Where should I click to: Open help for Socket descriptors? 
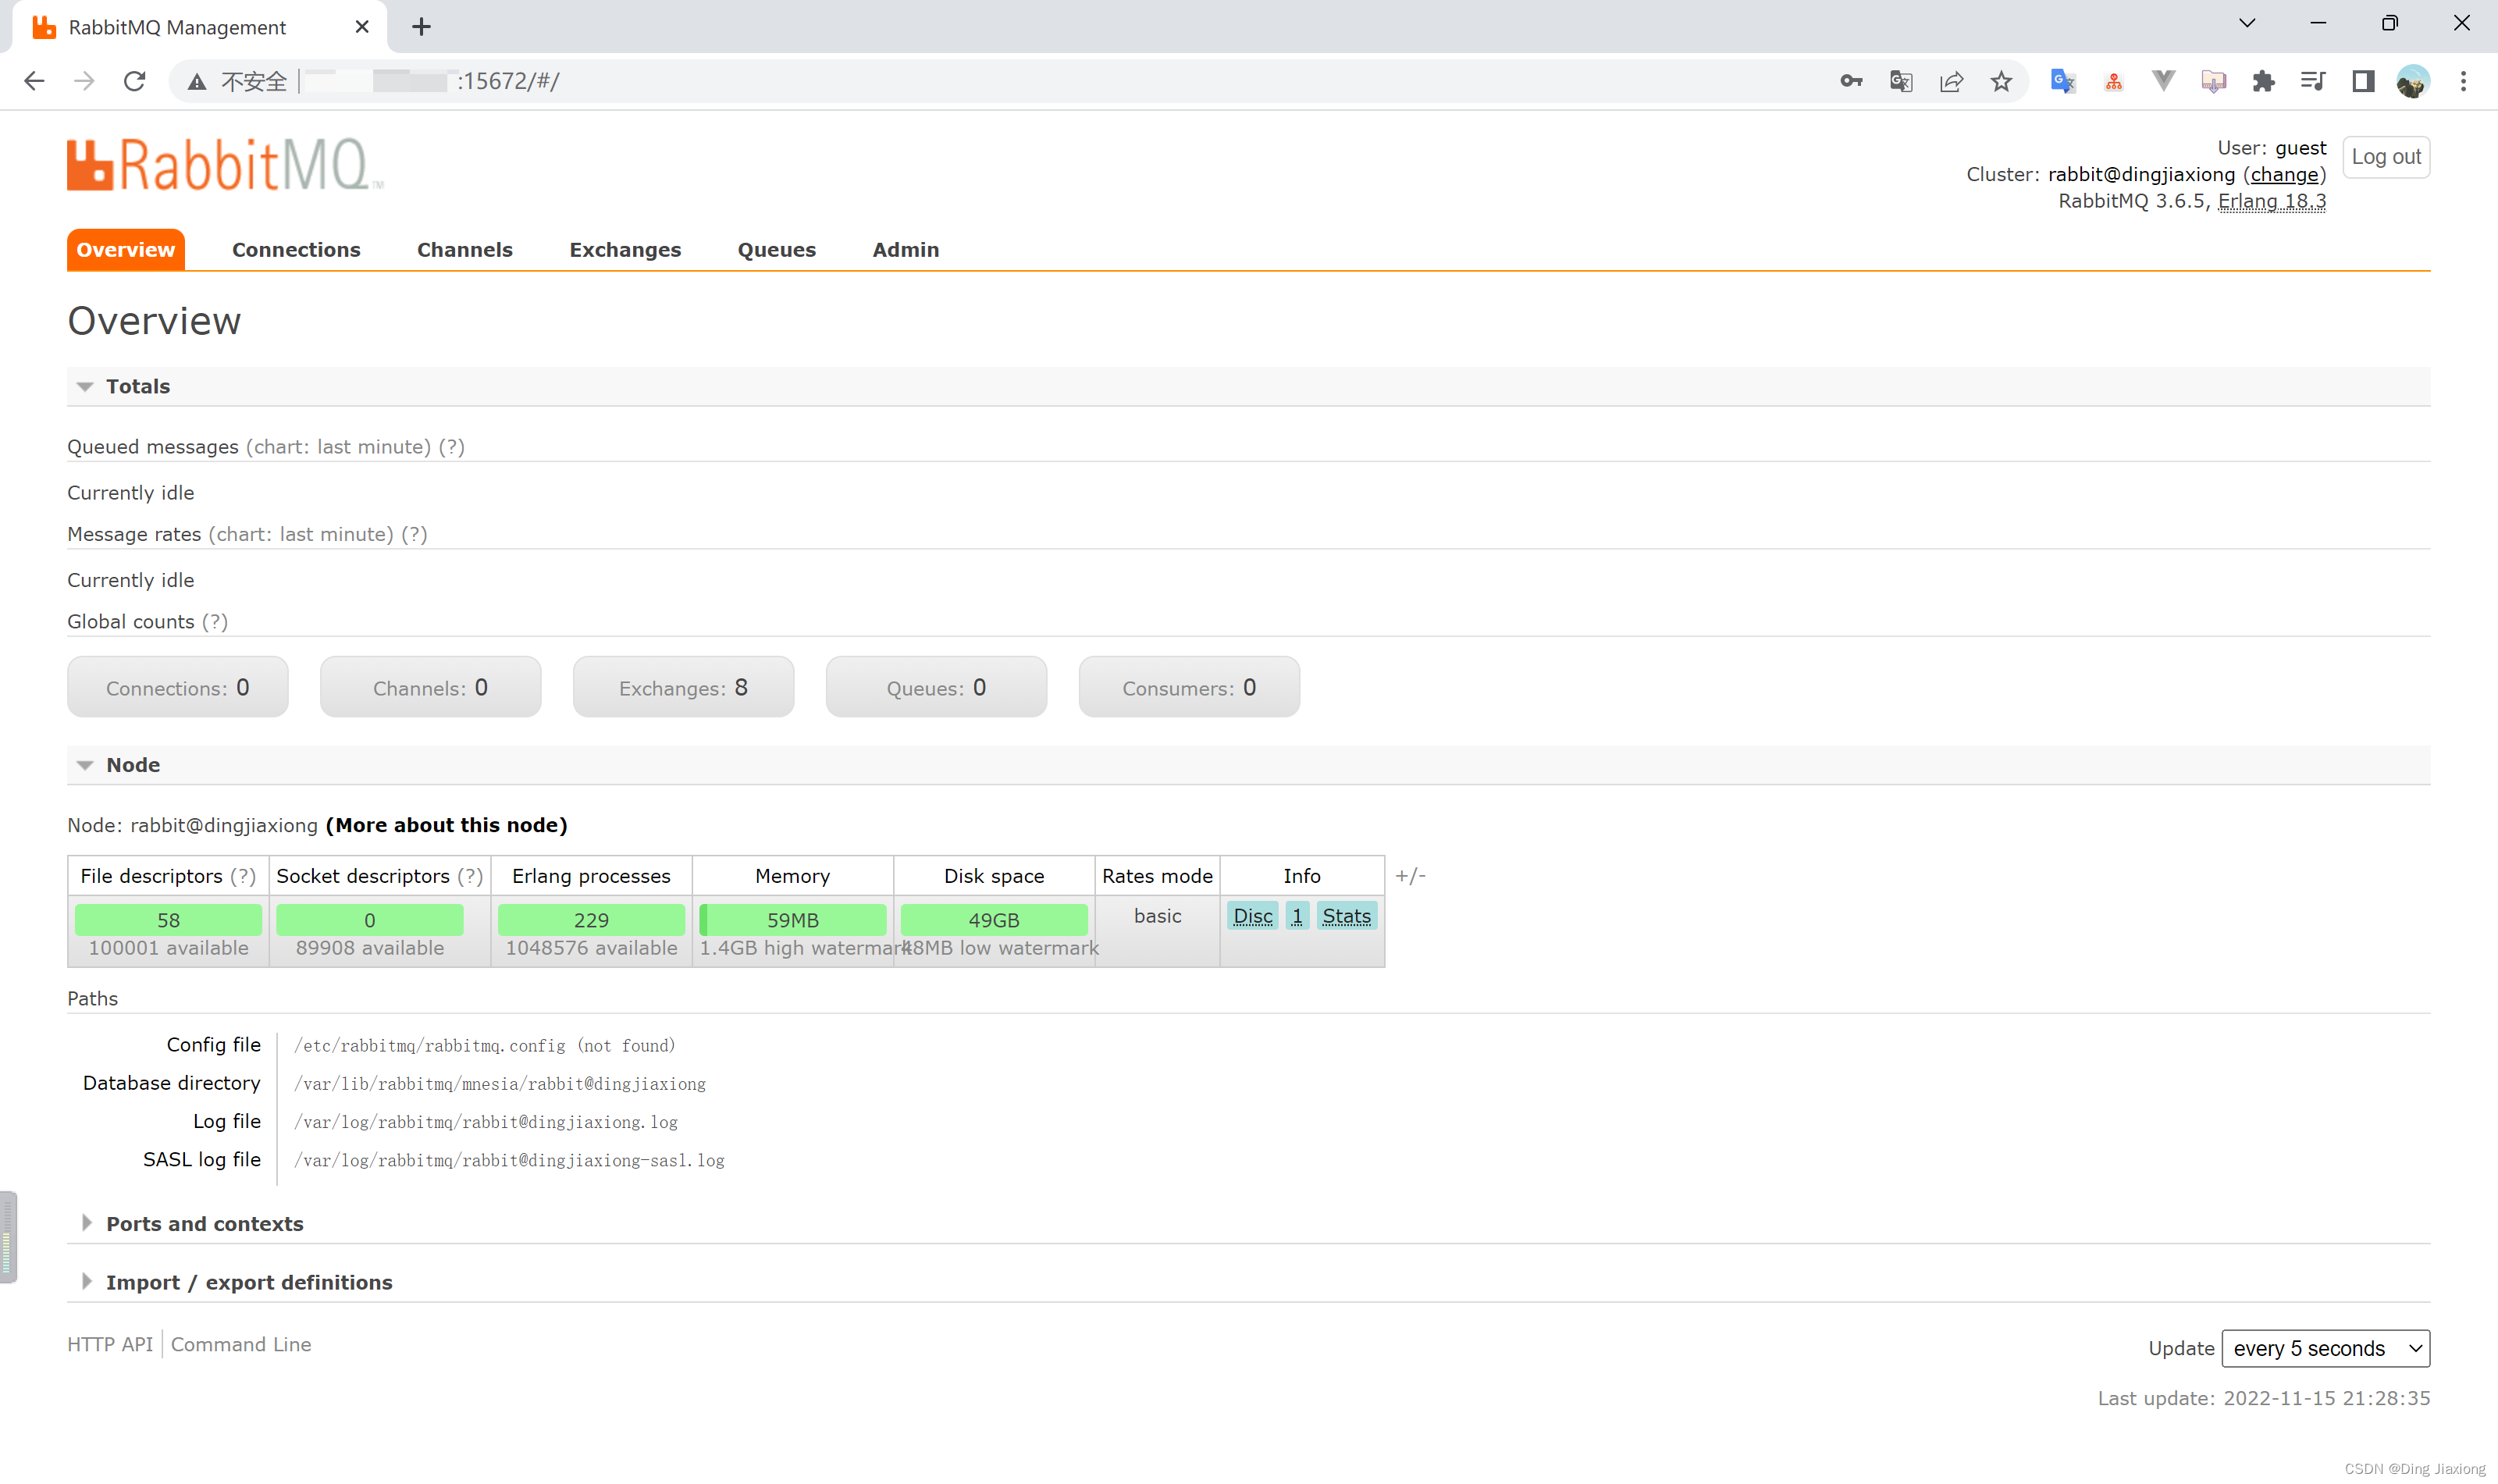(470, 876)
